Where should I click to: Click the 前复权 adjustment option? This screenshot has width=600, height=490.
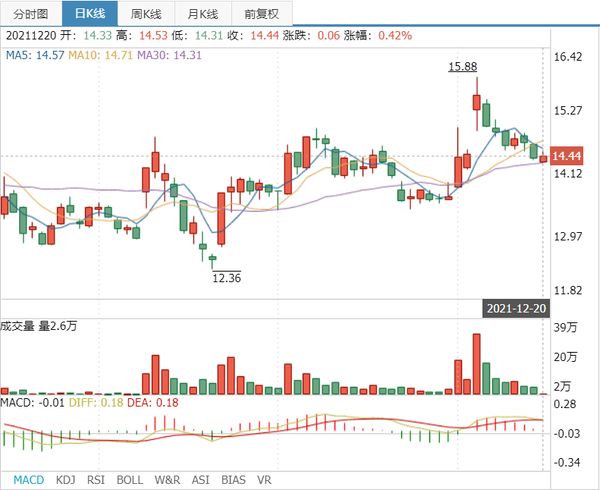[x=262, y=13]
